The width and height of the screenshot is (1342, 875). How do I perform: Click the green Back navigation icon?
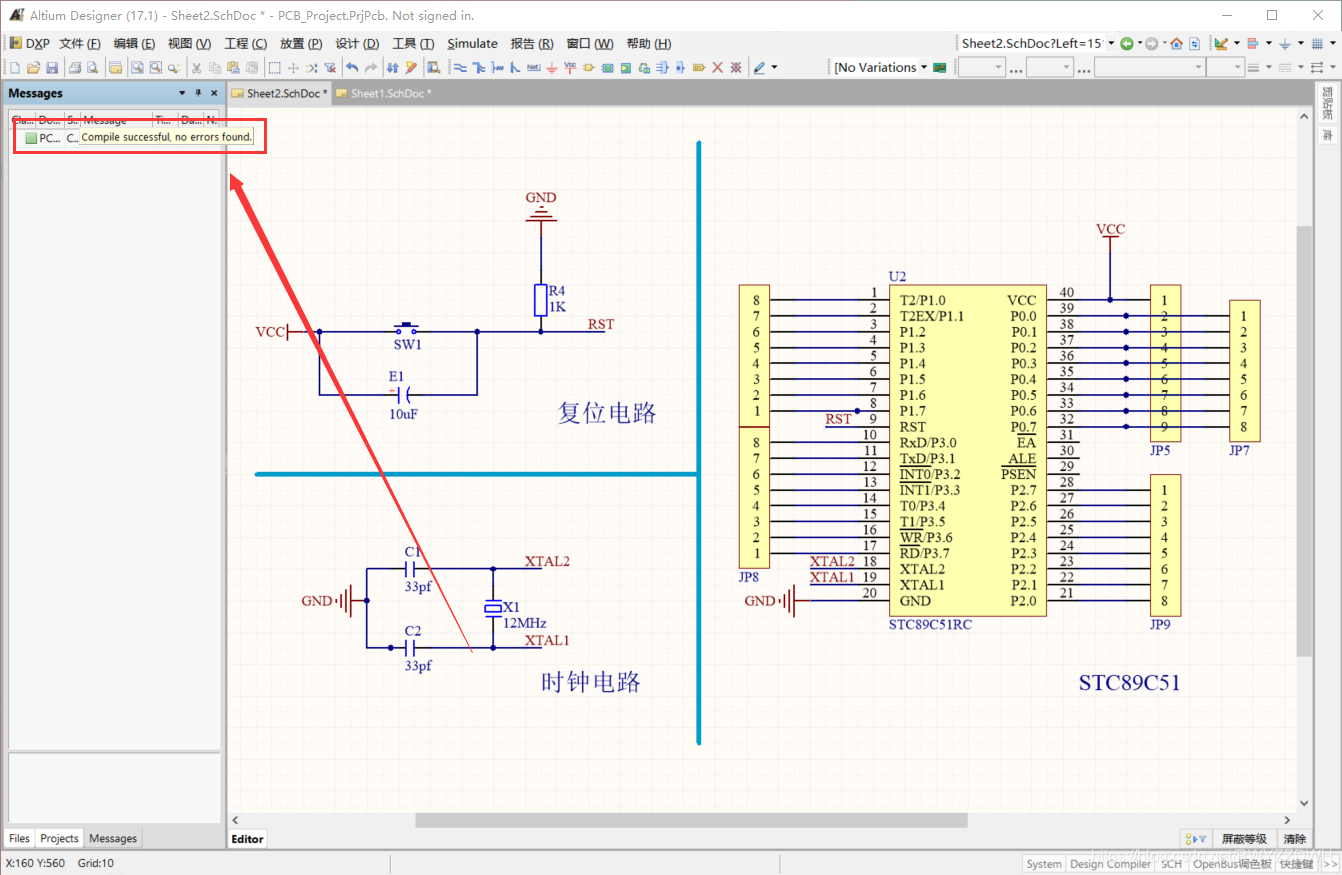point(1126,43)
